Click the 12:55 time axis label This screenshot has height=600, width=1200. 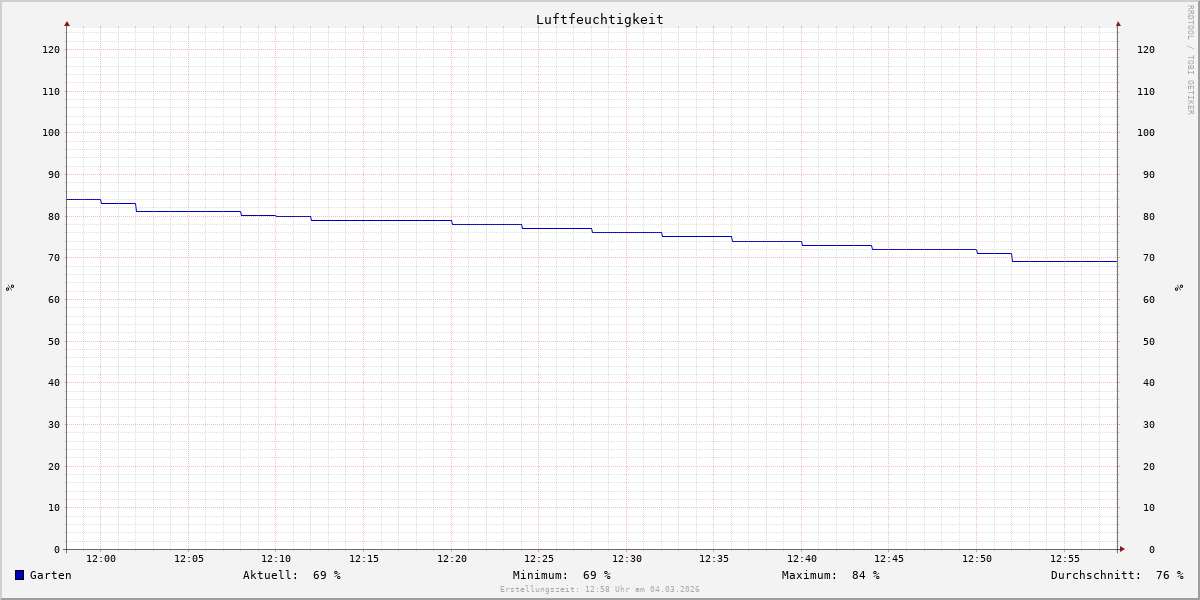1065,559
